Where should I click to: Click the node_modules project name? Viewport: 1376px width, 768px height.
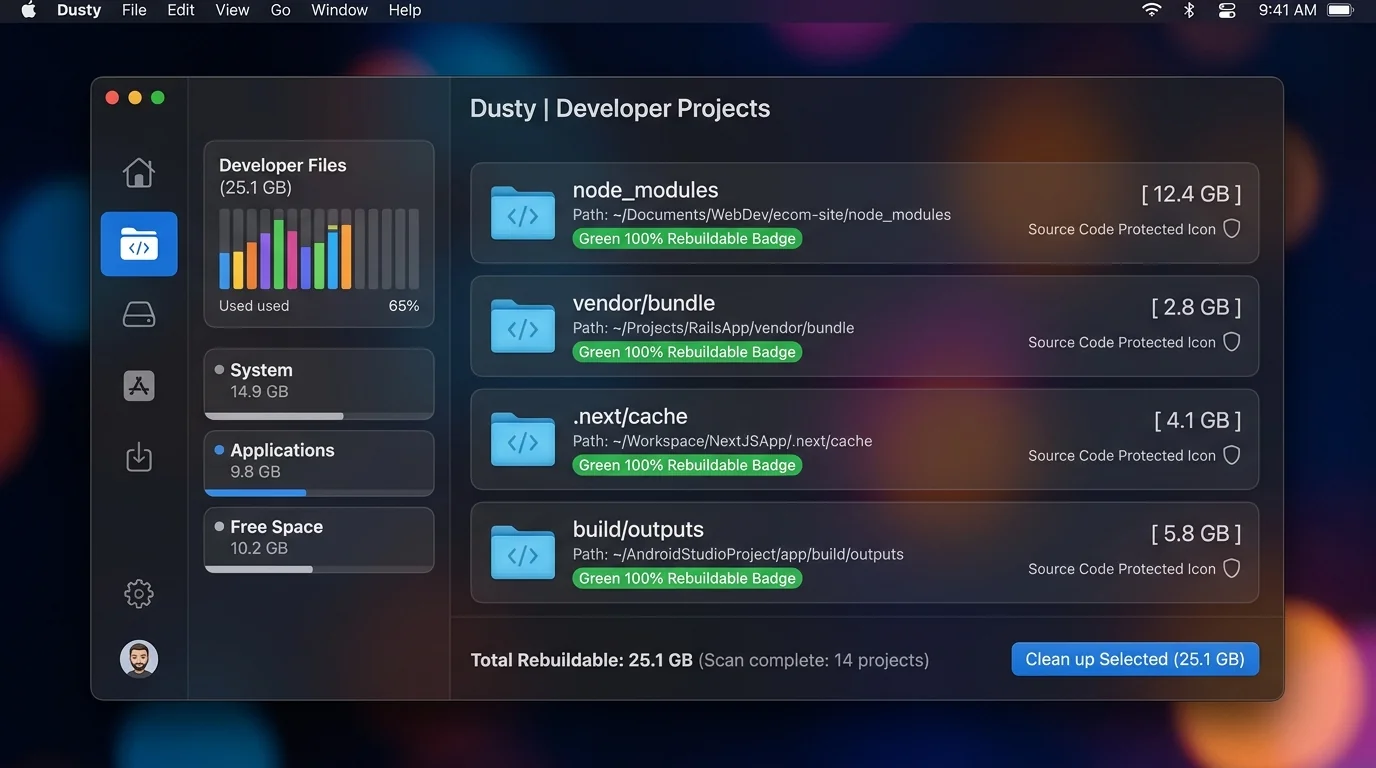point(646,190)
